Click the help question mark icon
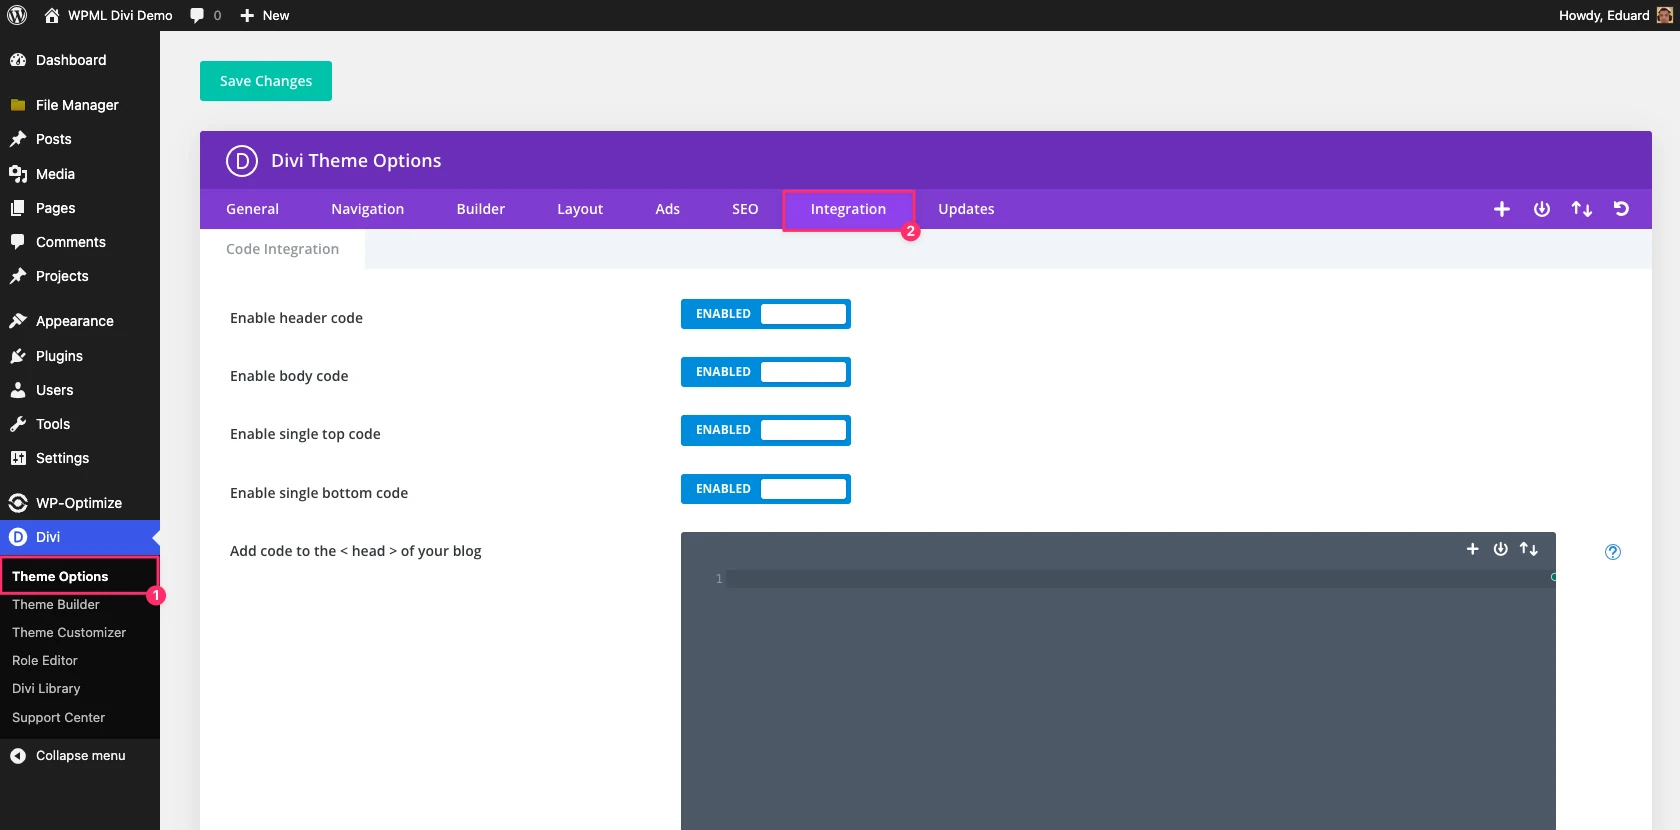This screenshot has width=1680, height=830. [x=1612, y=552]
